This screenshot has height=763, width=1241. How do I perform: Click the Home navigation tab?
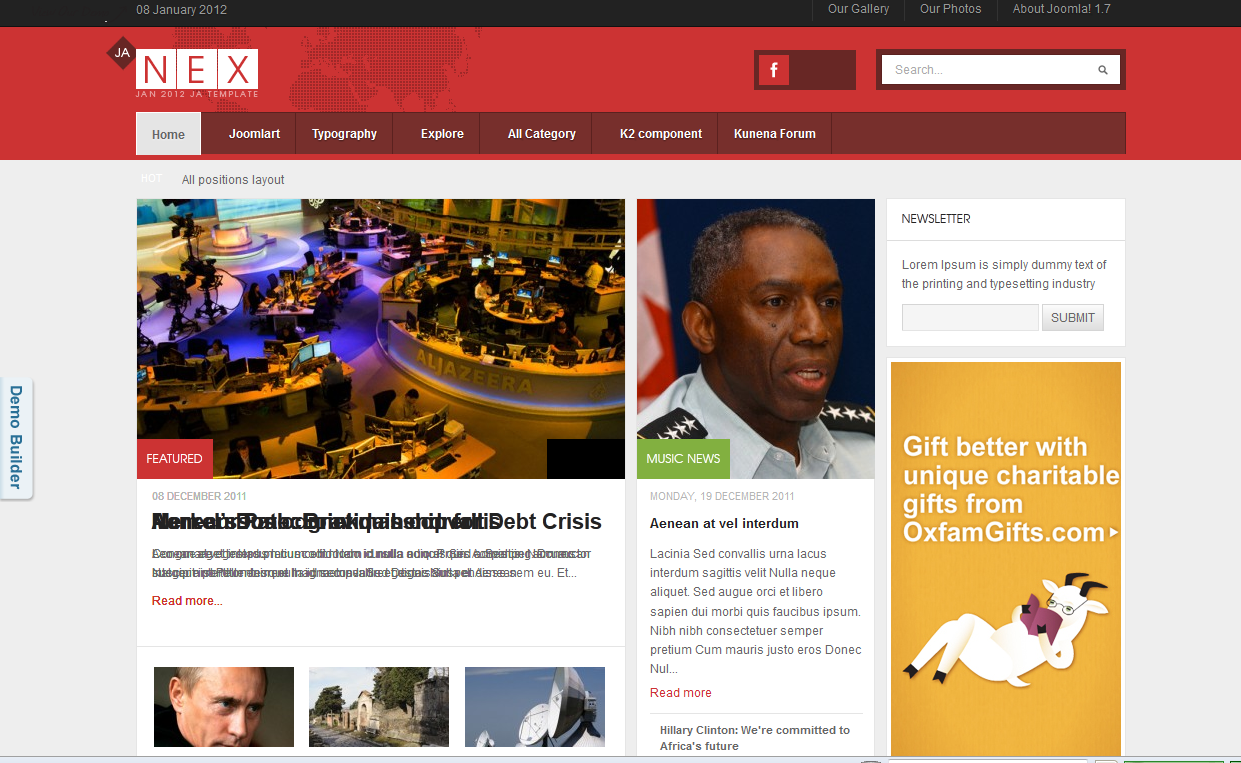pyautogui.click(x=168, y=135)
